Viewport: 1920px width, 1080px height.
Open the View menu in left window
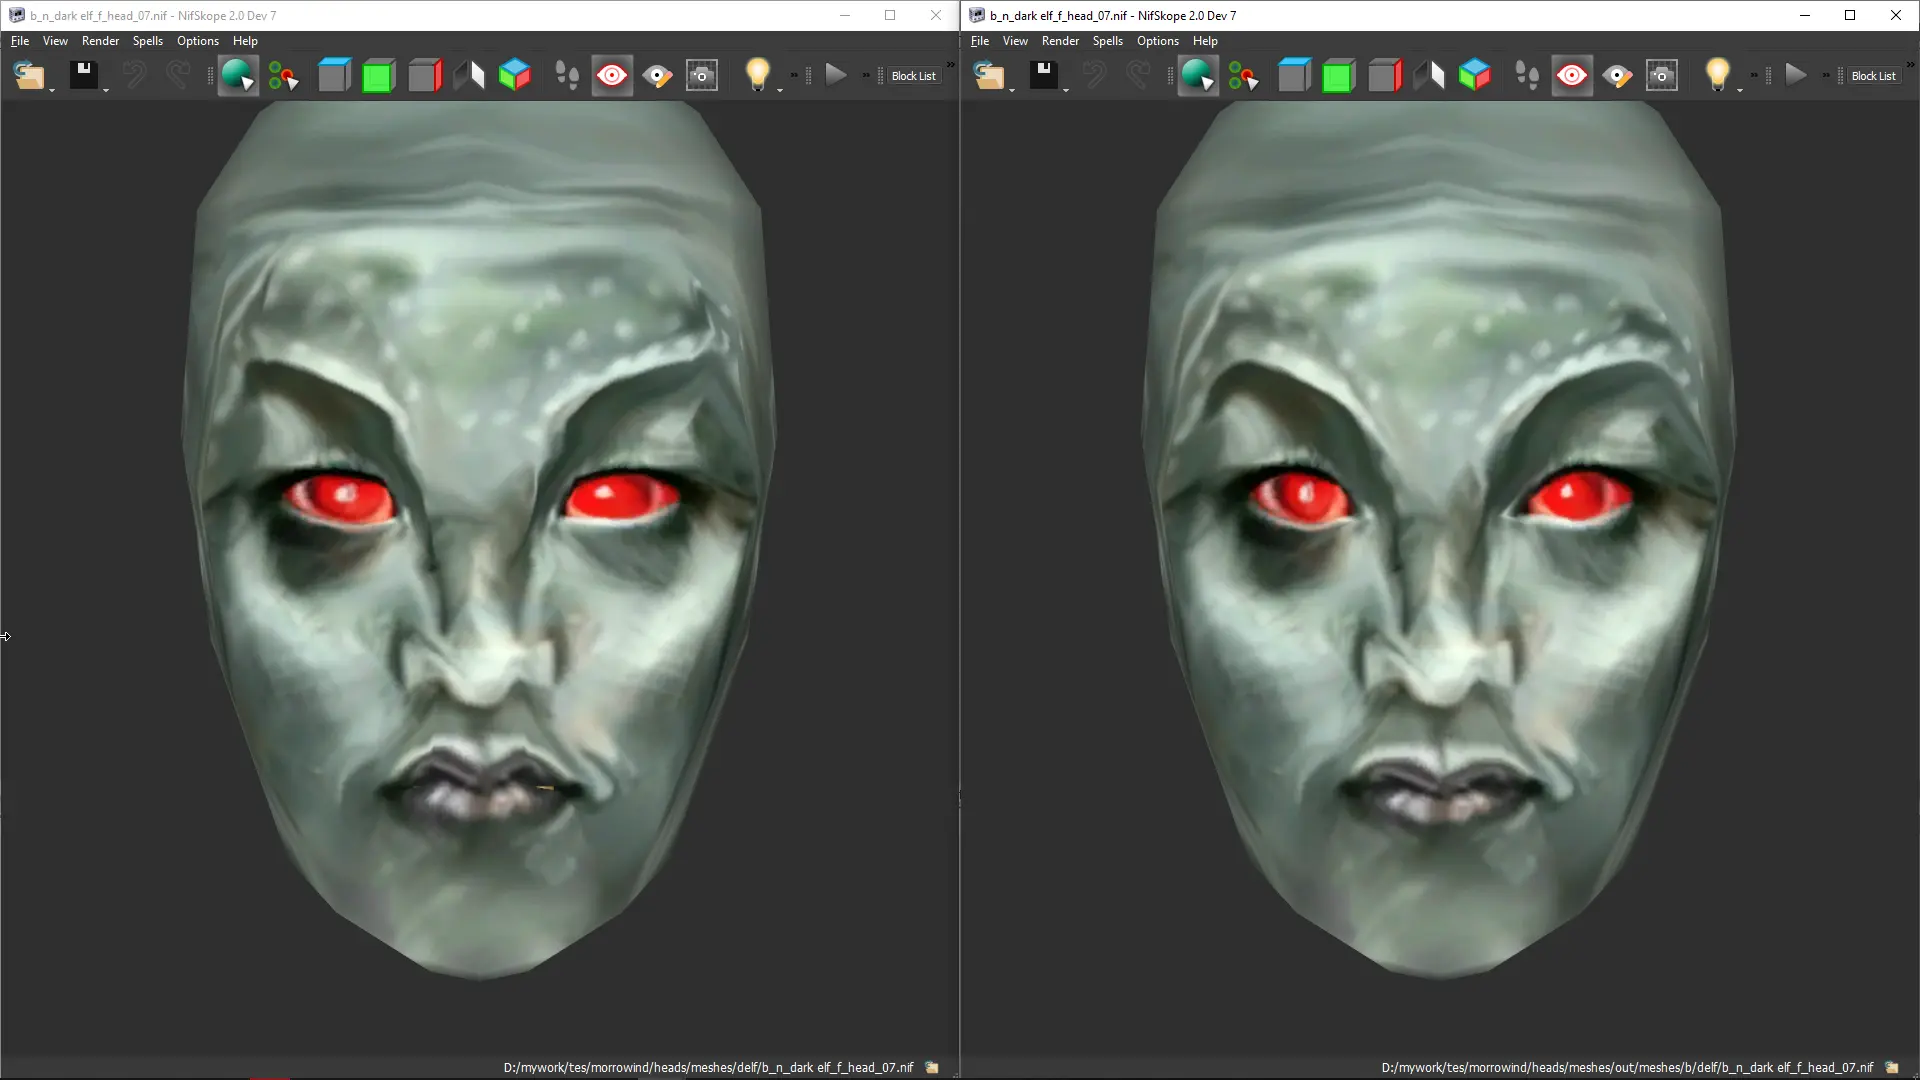pyautogui.click(x=55, y=41)
